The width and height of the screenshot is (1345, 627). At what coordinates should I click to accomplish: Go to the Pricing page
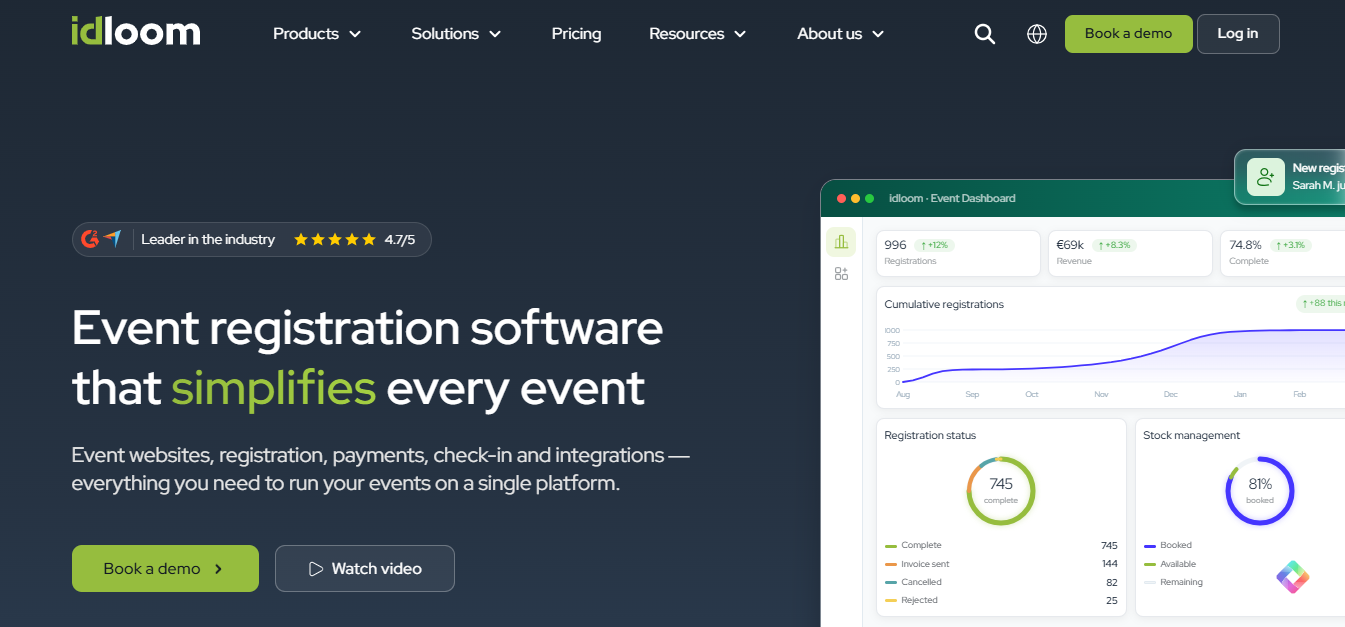coord(576,34)
